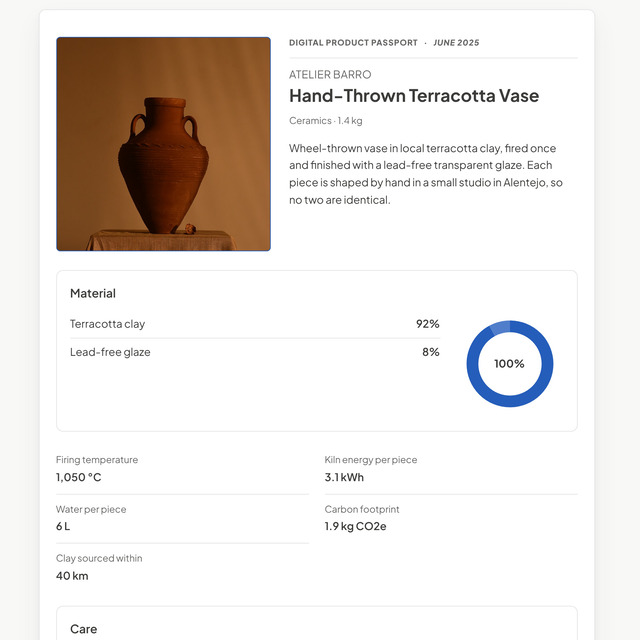Select the Water per piece 6 L stat
Image resolution: width=640 pixels, height=640 pixels.
pyautogui.click(x=182, y=519)
